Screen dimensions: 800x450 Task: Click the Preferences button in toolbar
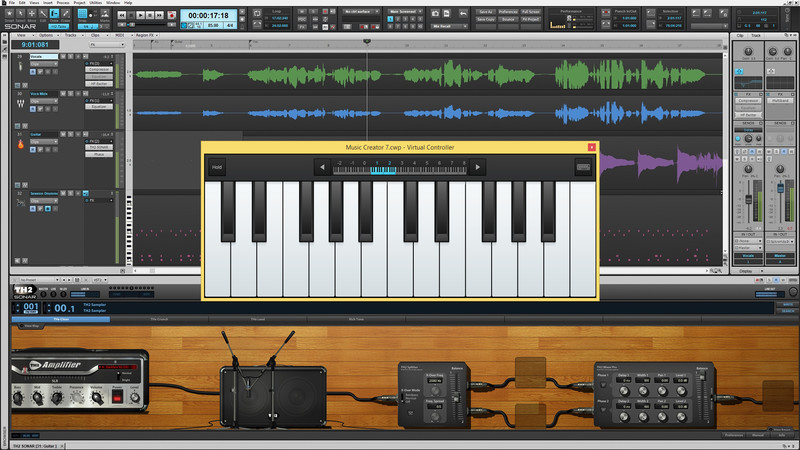[x=508, y=12]
